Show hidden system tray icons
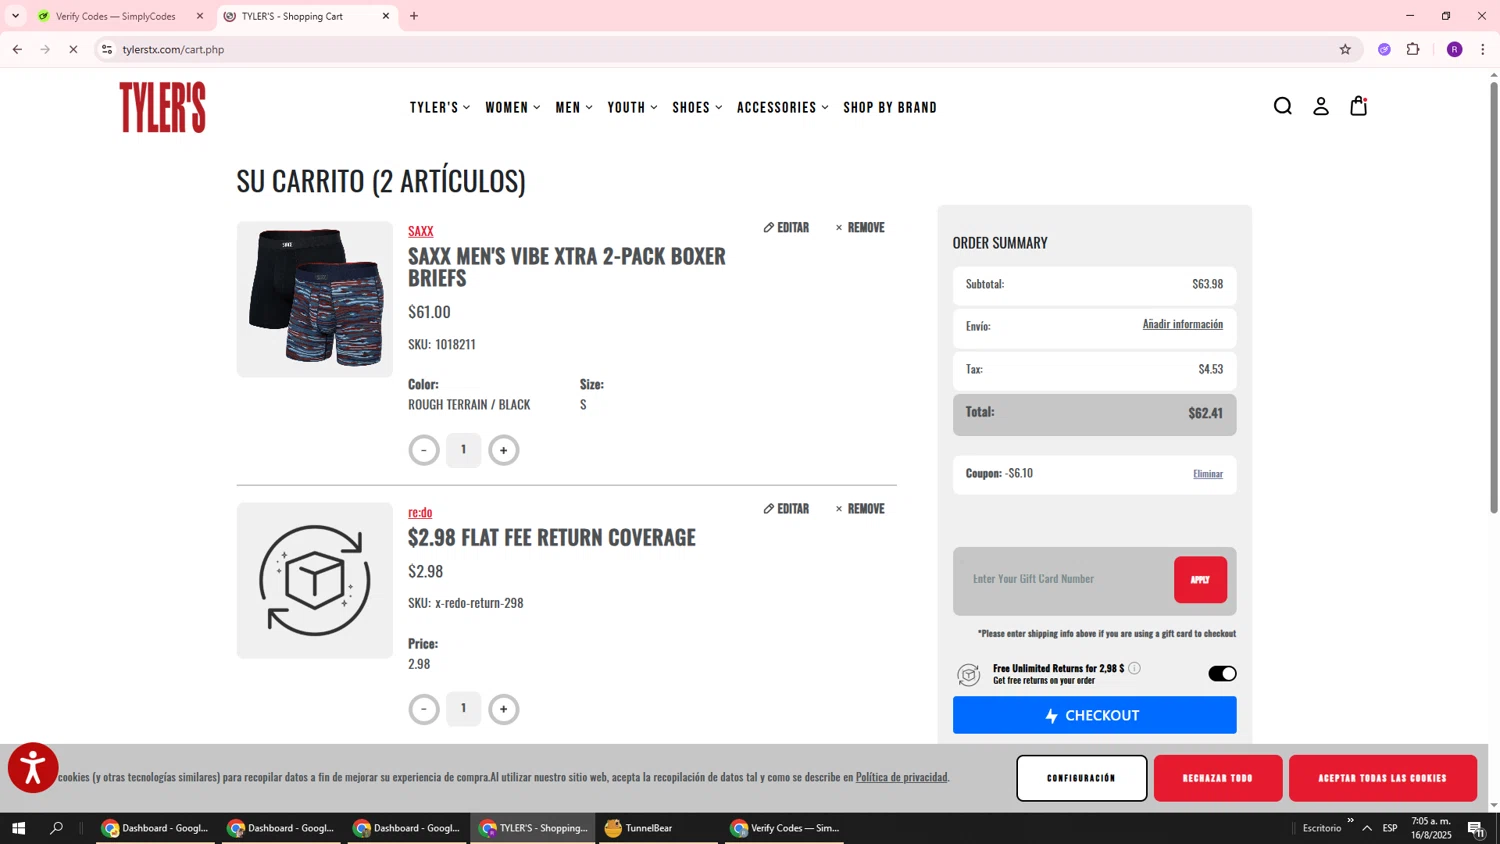The width and height of the screenshot is (1500, 844). pyautogui.click(x=1367, y=828)
